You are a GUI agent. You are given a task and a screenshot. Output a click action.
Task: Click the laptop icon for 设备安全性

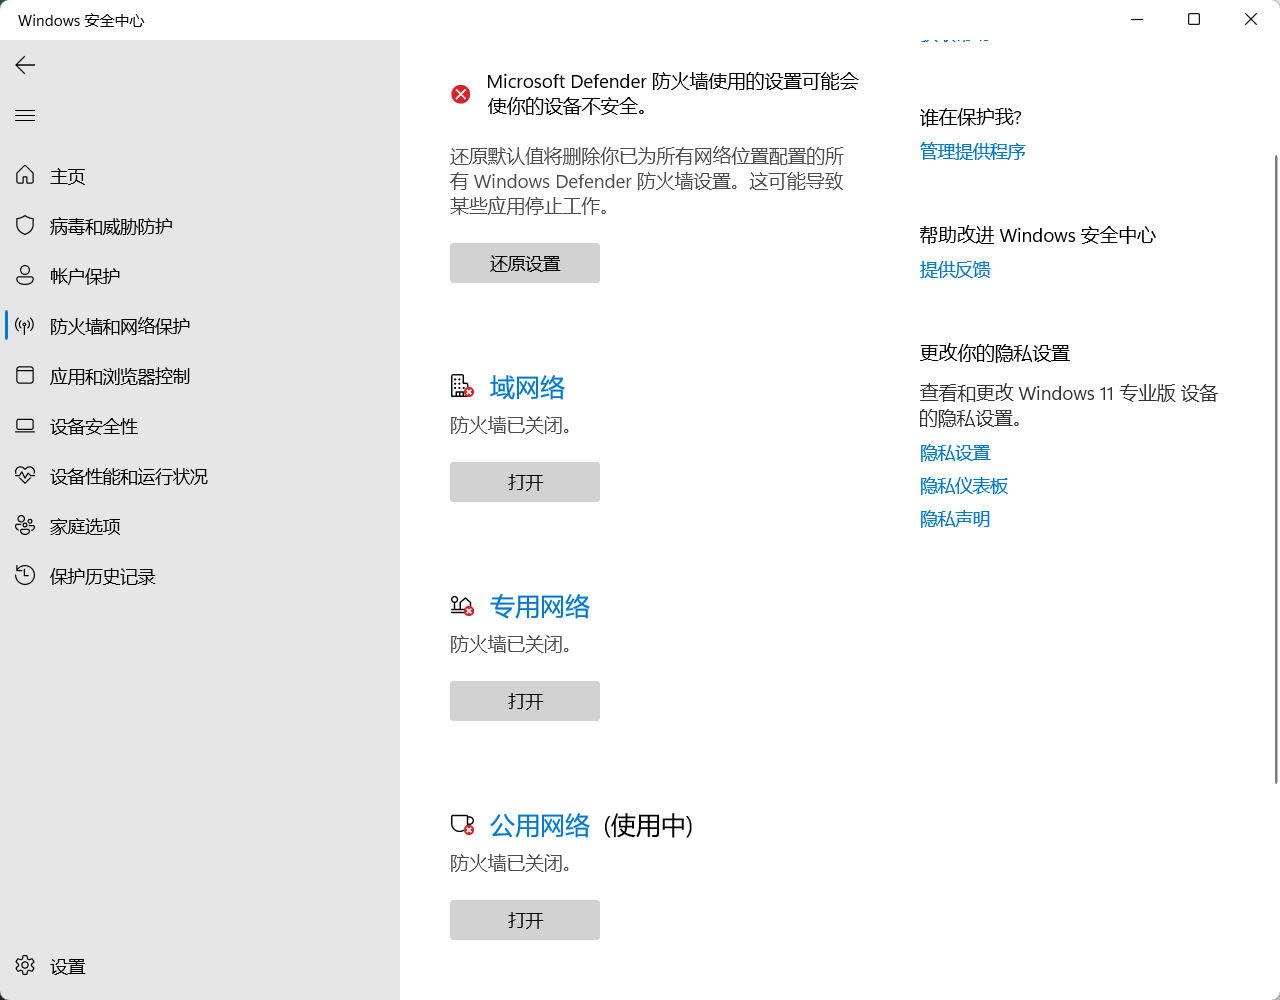tap(26, 426)
